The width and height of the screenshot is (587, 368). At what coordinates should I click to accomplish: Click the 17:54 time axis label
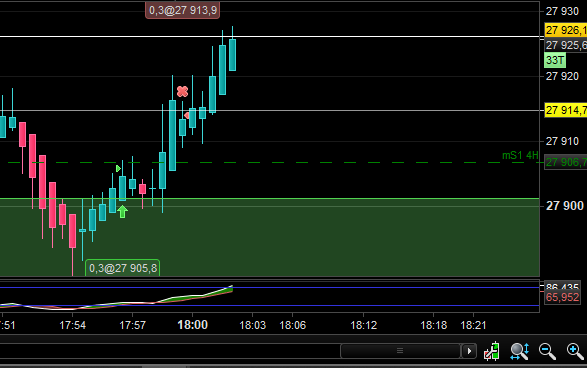(72, 325)
